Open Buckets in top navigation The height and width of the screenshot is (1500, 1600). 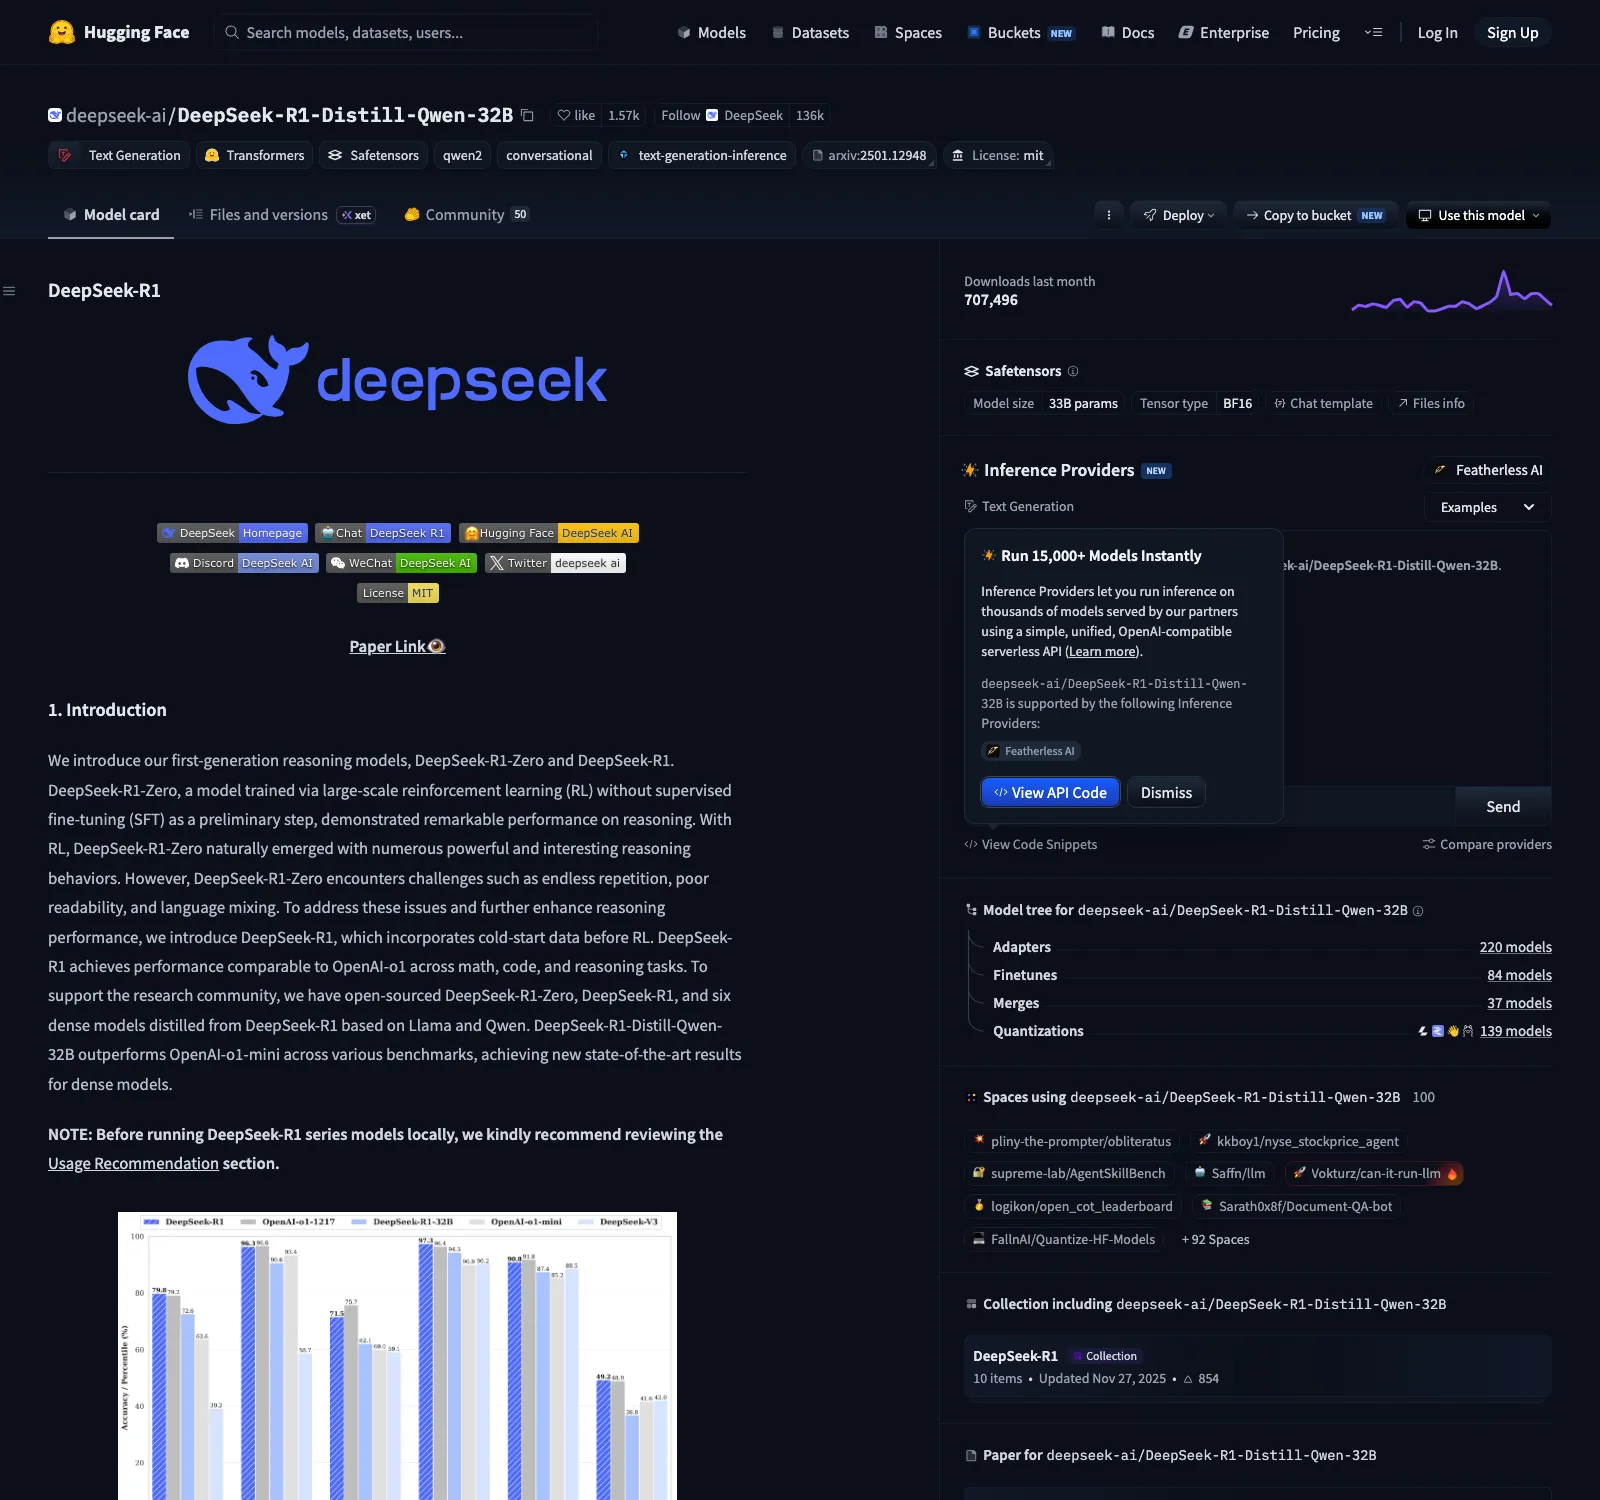coord(1021,32)
